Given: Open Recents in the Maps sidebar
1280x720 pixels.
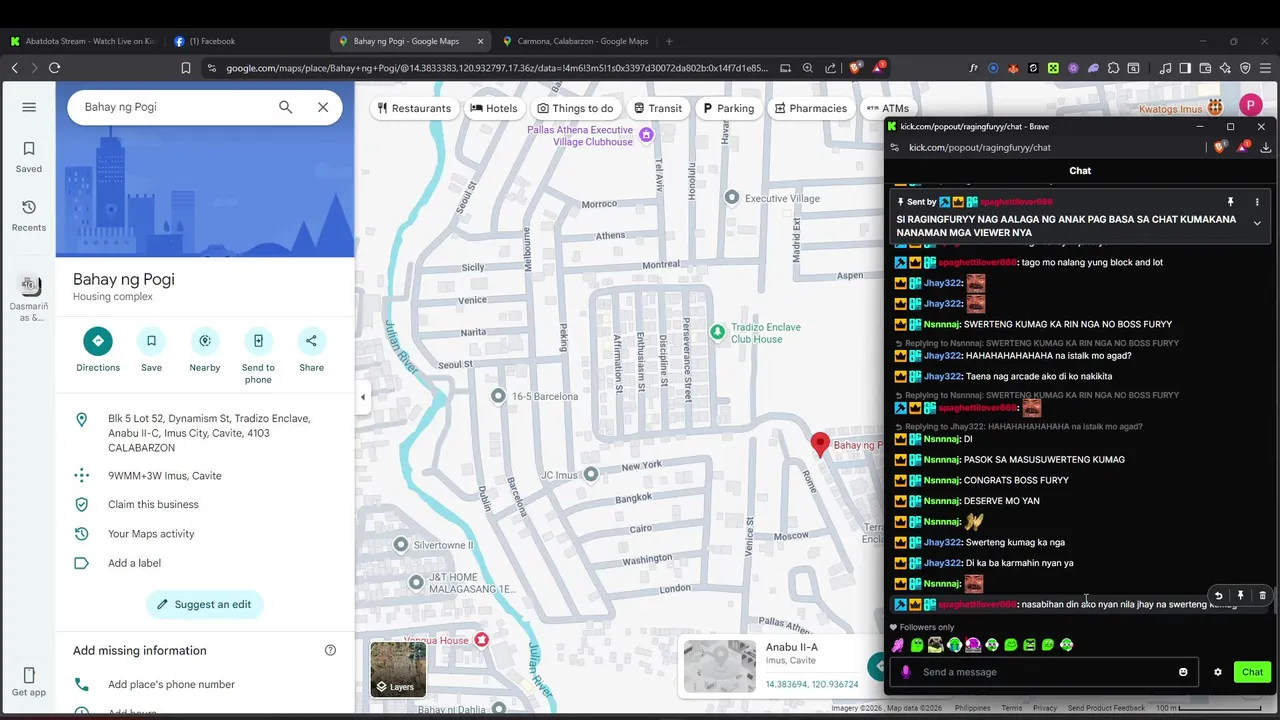Looking at the screenshot, I should pyautogui.click(x=29, y=215).
